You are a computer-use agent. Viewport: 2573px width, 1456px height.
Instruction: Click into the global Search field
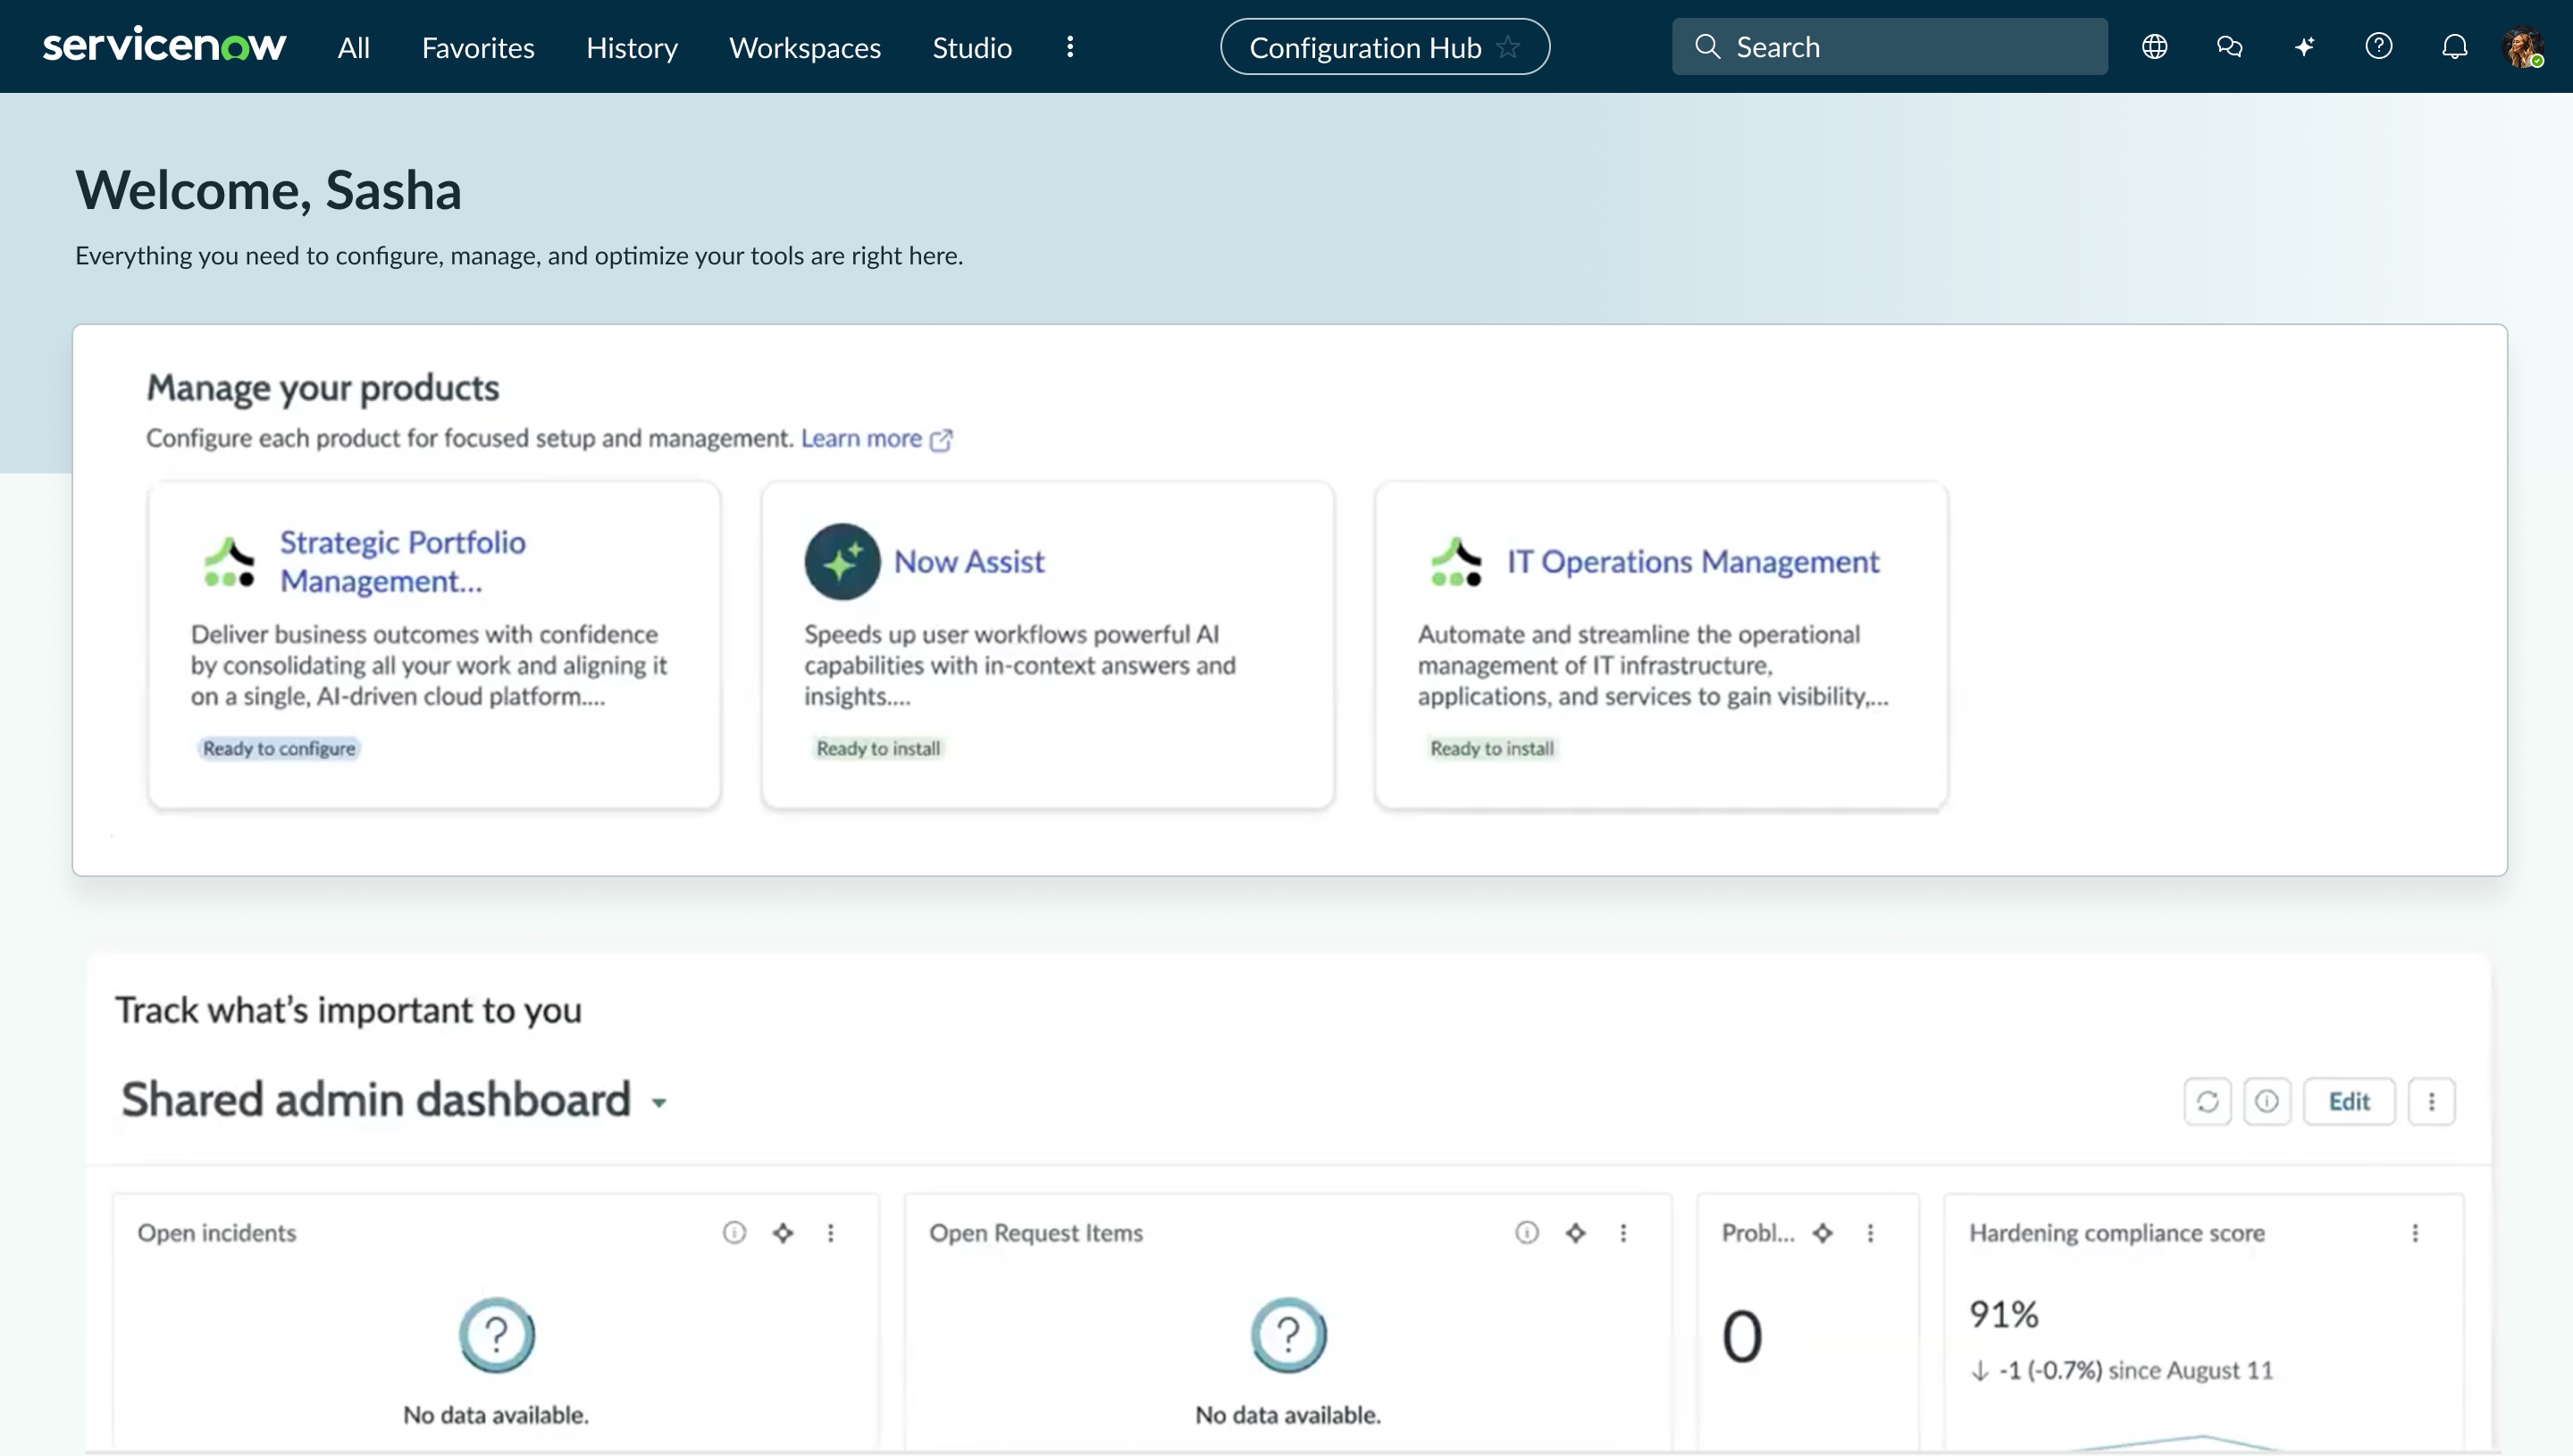1890,47
